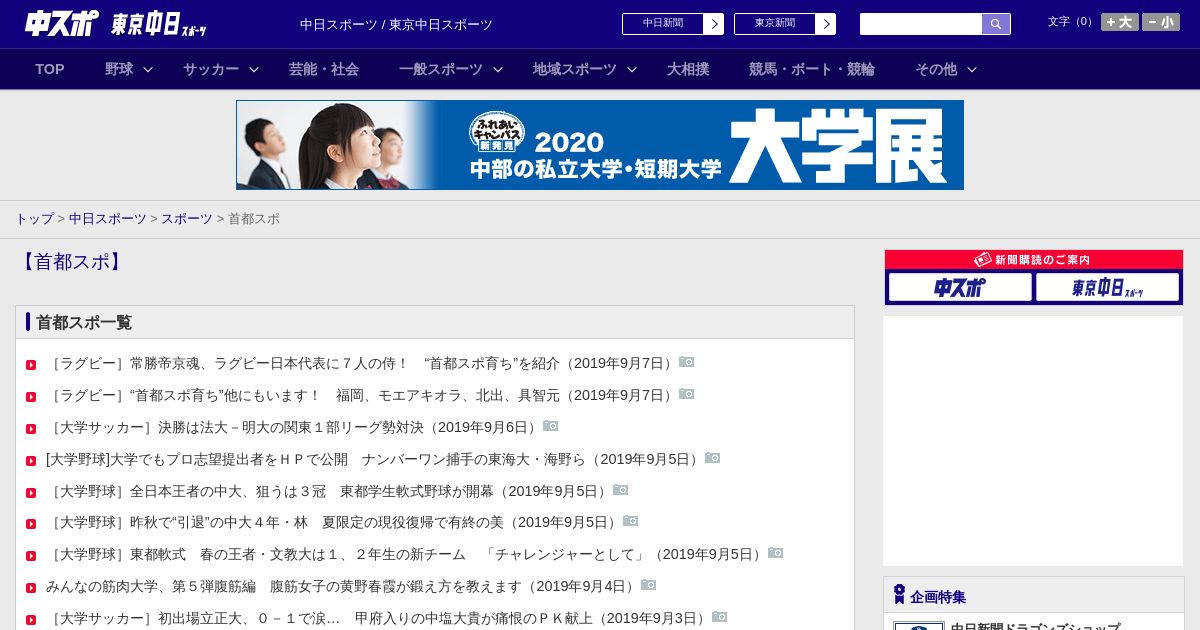Image resolution: width=1200 pixels, height=630 pixels.
Task: Click photo icon beside 東海大・海野ら article
Action: pyautogui.click(x=713, y=458)
